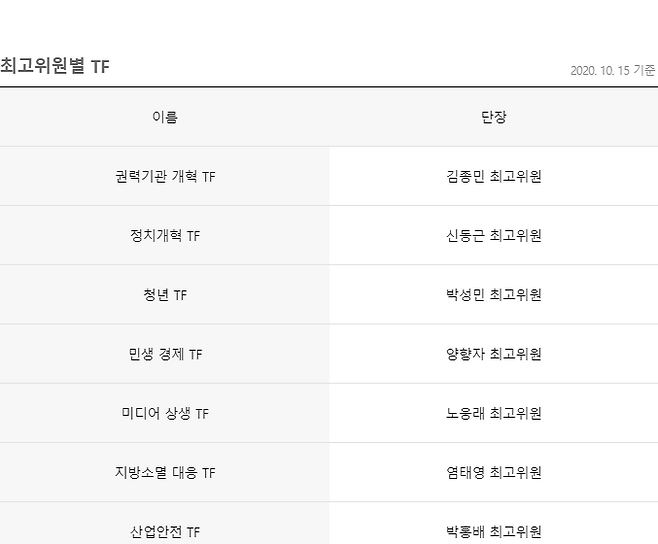Viewport: 658px width, 544px height.
Task: Click the 지방소멸 대응 TF name cell
Action: [165, 472]
